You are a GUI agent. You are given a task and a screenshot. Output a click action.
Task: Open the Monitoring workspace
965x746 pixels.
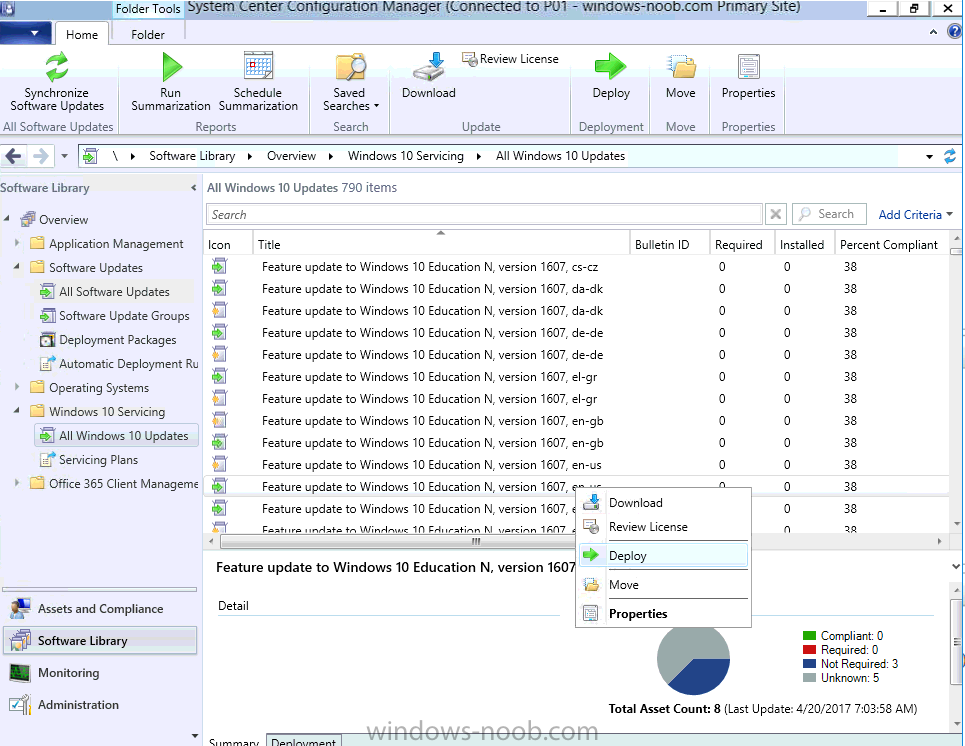pos(100,673)
